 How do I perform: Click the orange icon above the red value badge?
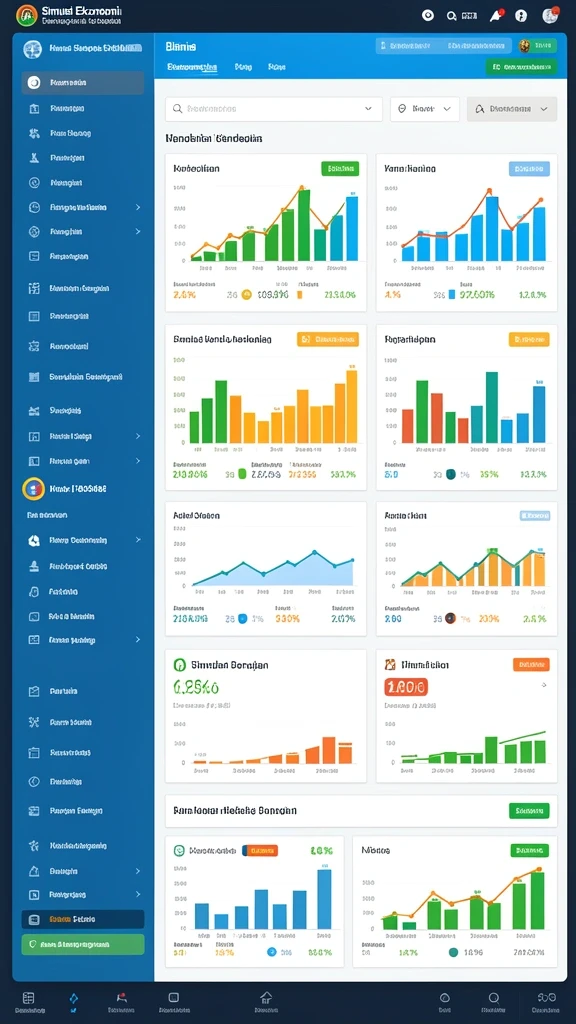pyautogui.click(x=391, y=665)
